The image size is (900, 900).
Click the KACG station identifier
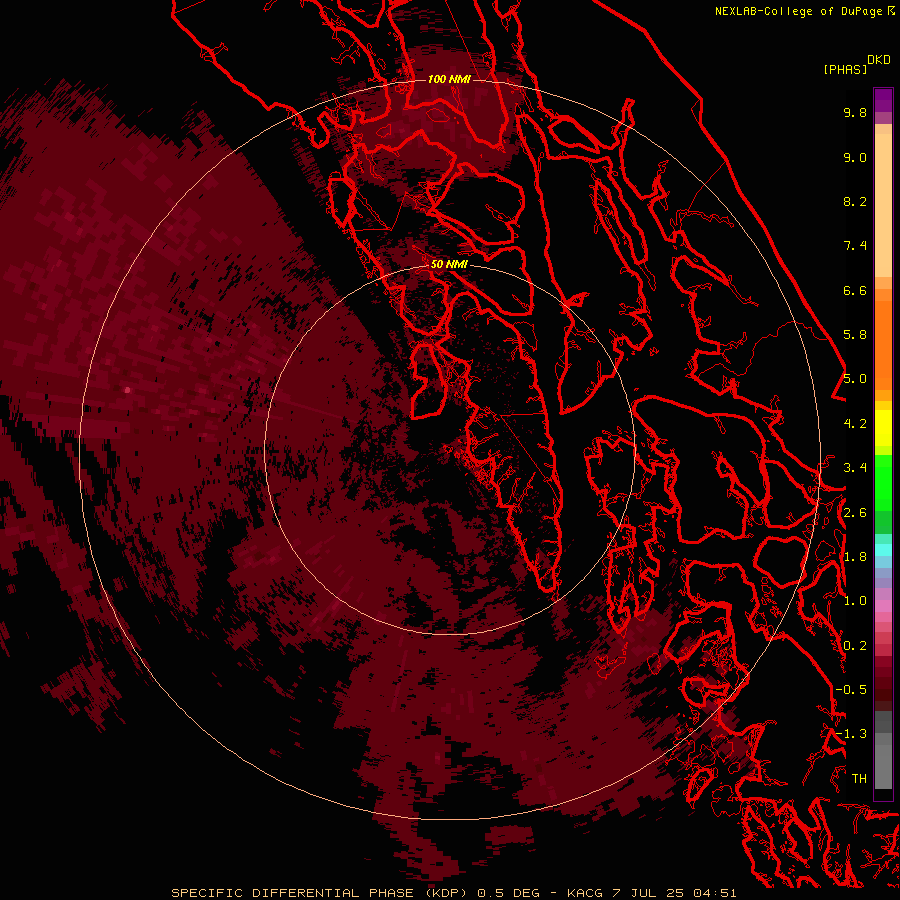coord(585,893)
